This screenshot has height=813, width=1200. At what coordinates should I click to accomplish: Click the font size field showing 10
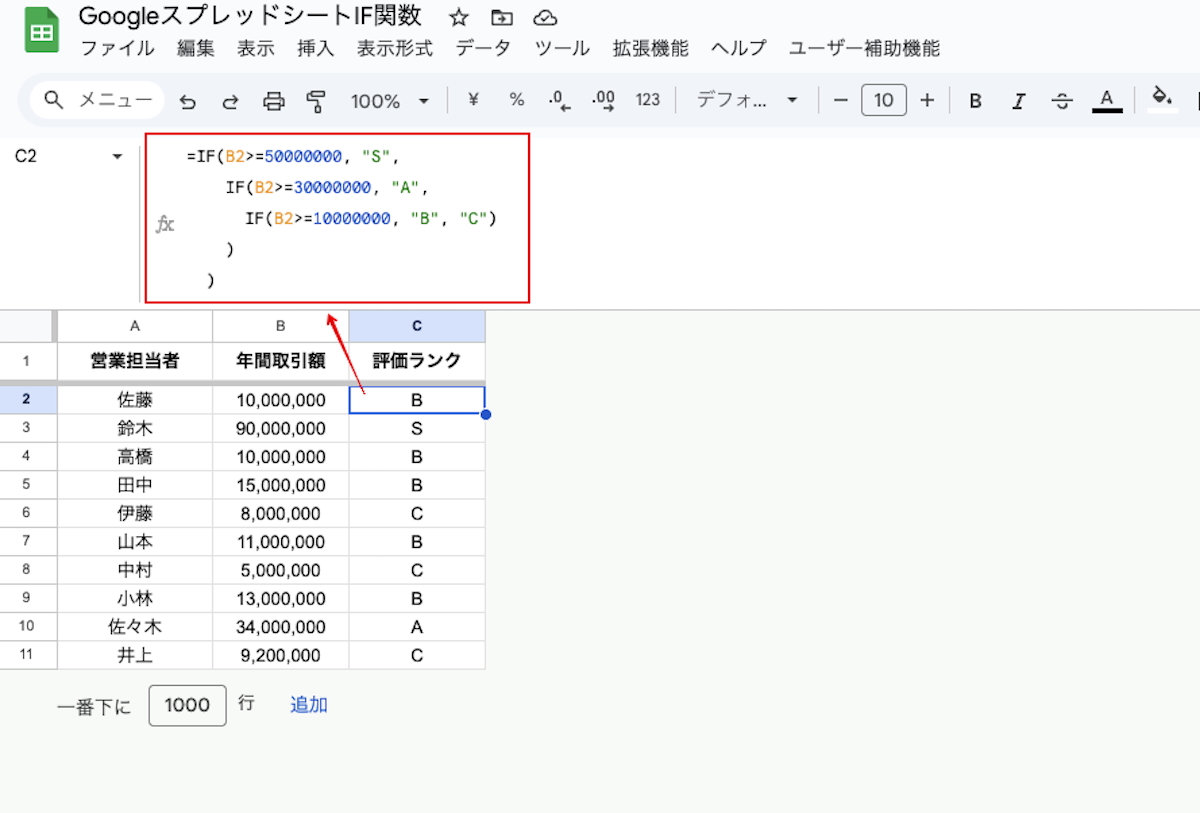pos(884,100)
